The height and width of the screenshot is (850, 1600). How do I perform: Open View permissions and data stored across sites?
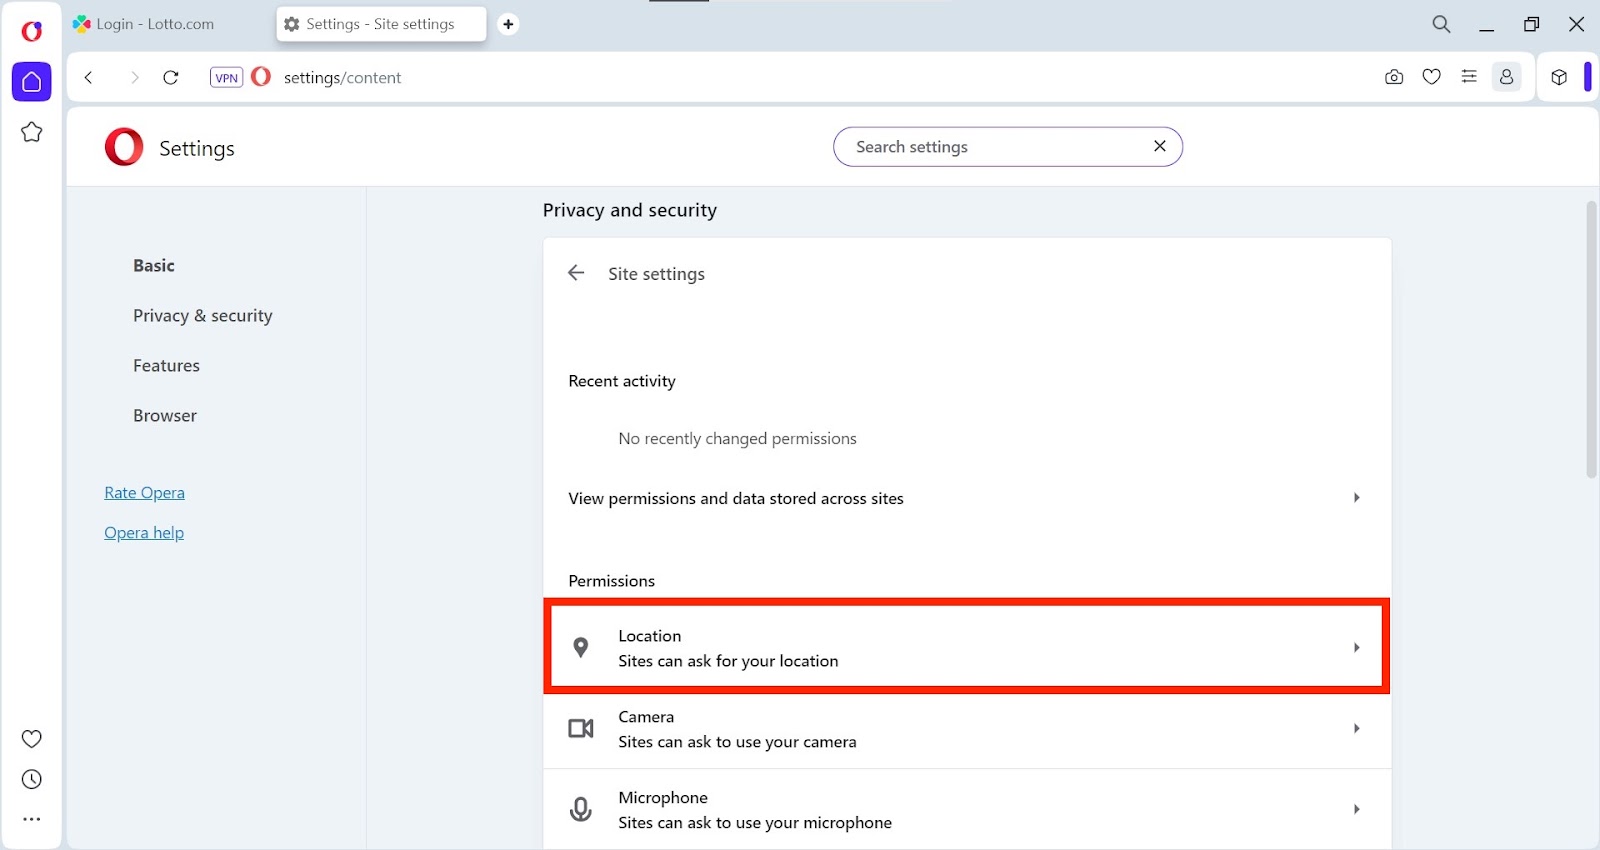[966, 498]
